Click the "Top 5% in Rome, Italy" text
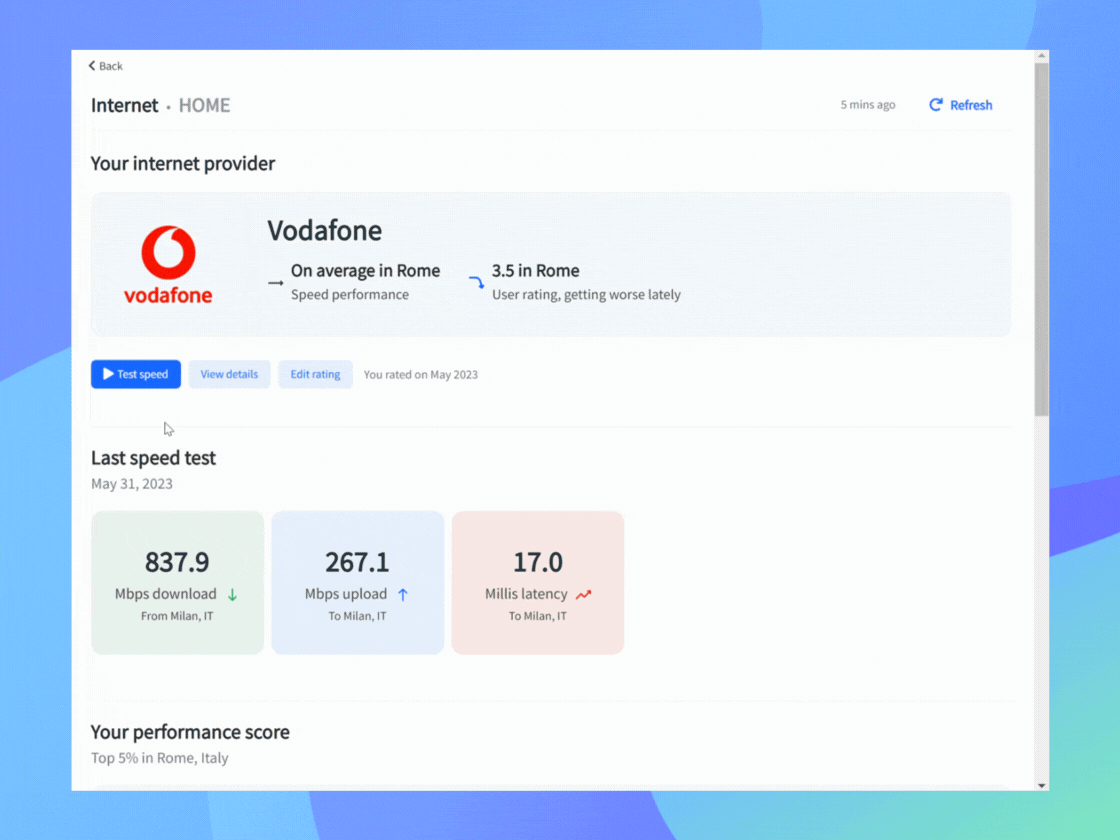The width and height of the screenshot is (1120, 840). [159, 758]
